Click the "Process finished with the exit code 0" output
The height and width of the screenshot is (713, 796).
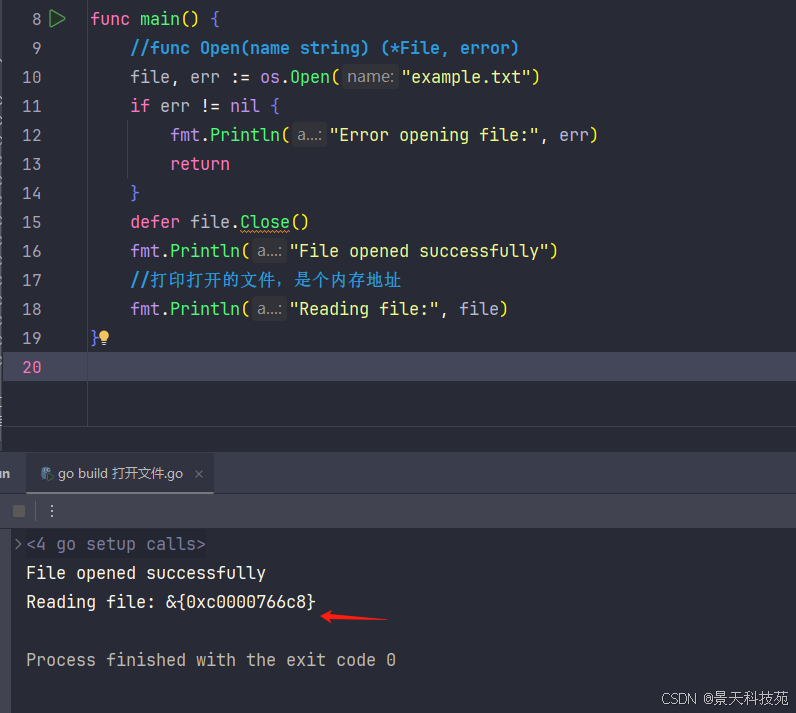[x=210, y=660]
